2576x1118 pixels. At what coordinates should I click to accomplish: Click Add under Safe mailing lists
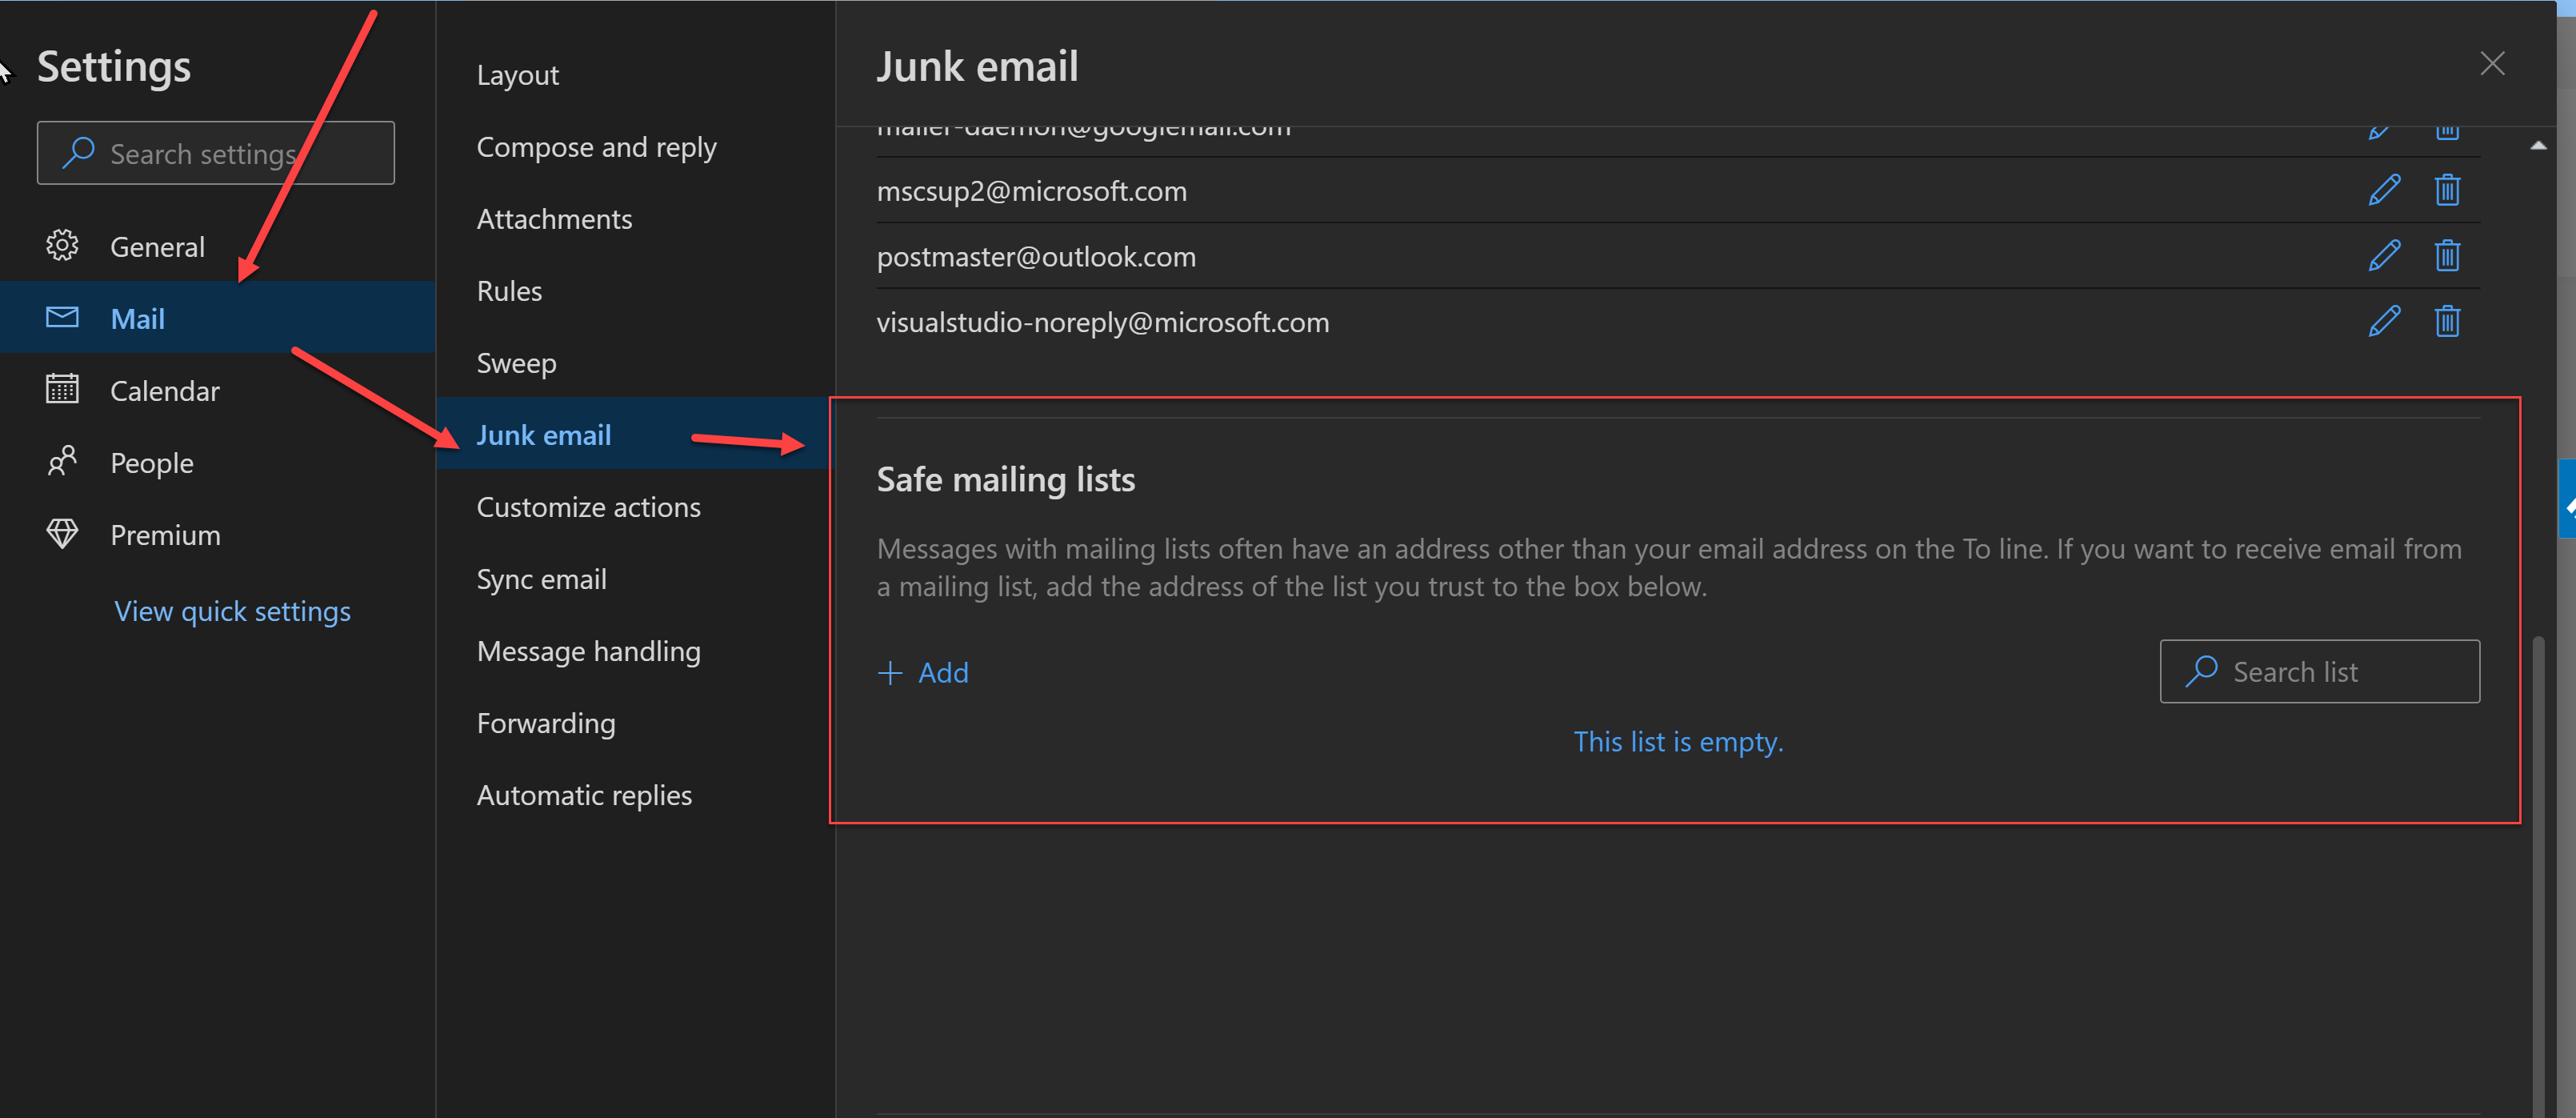click(x=923, y=672)
